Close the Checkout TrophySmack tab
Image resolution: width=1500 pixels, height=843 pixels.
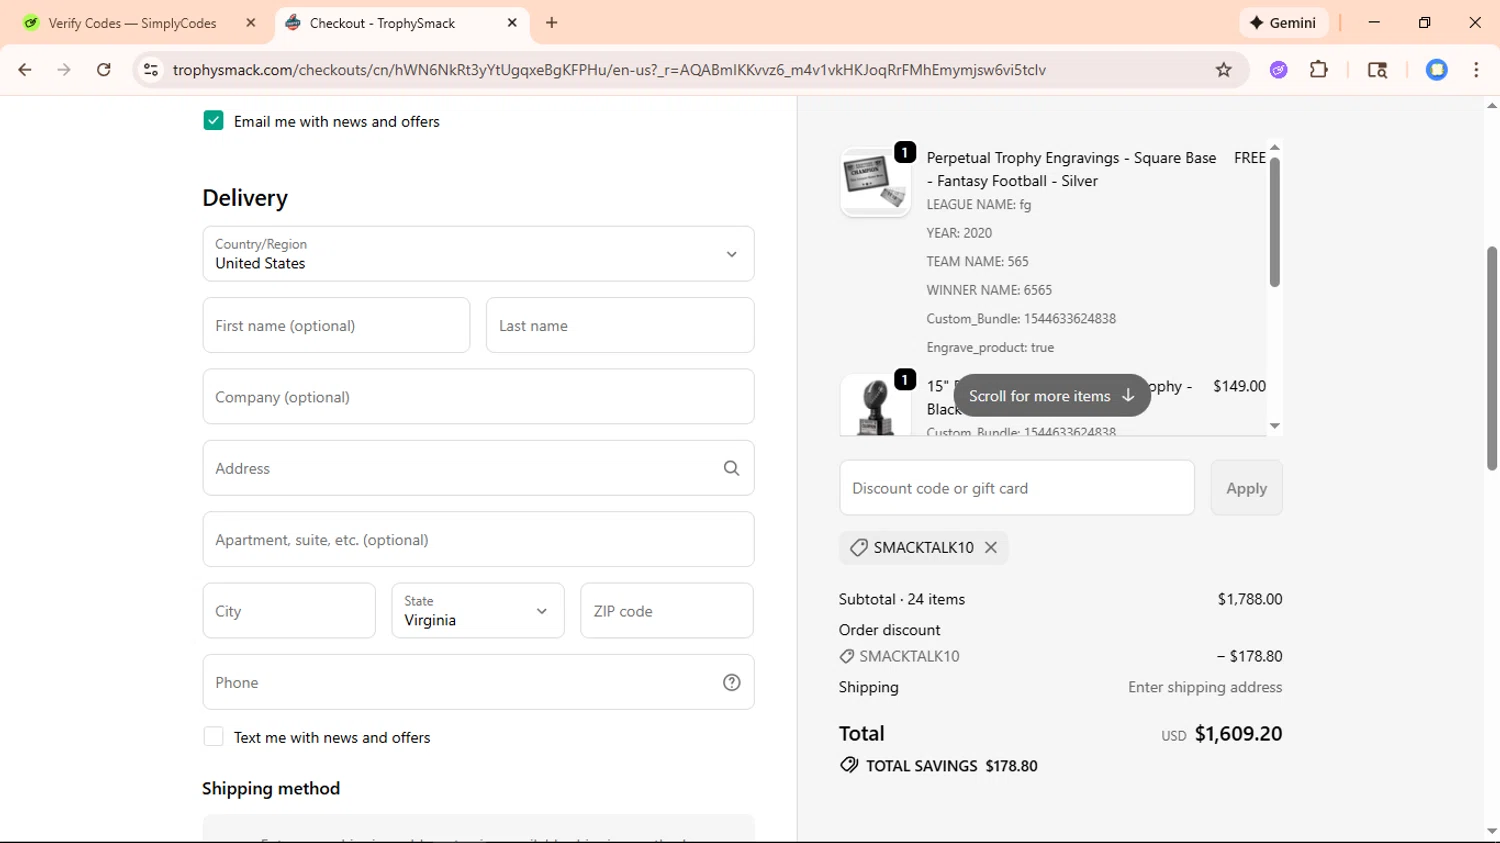point(512,23)
